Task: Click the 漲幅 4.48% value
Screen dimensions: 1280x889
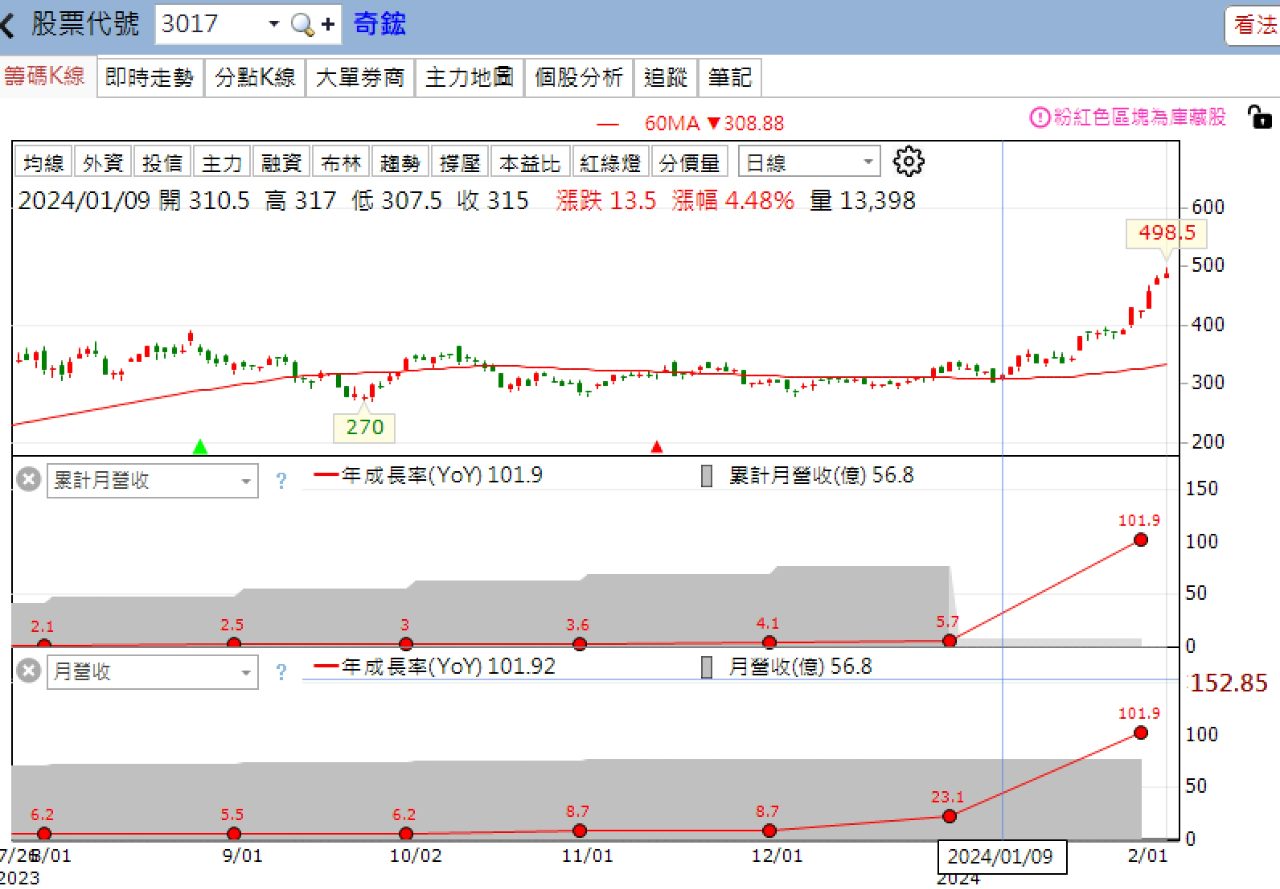Action: coord(733,201)
